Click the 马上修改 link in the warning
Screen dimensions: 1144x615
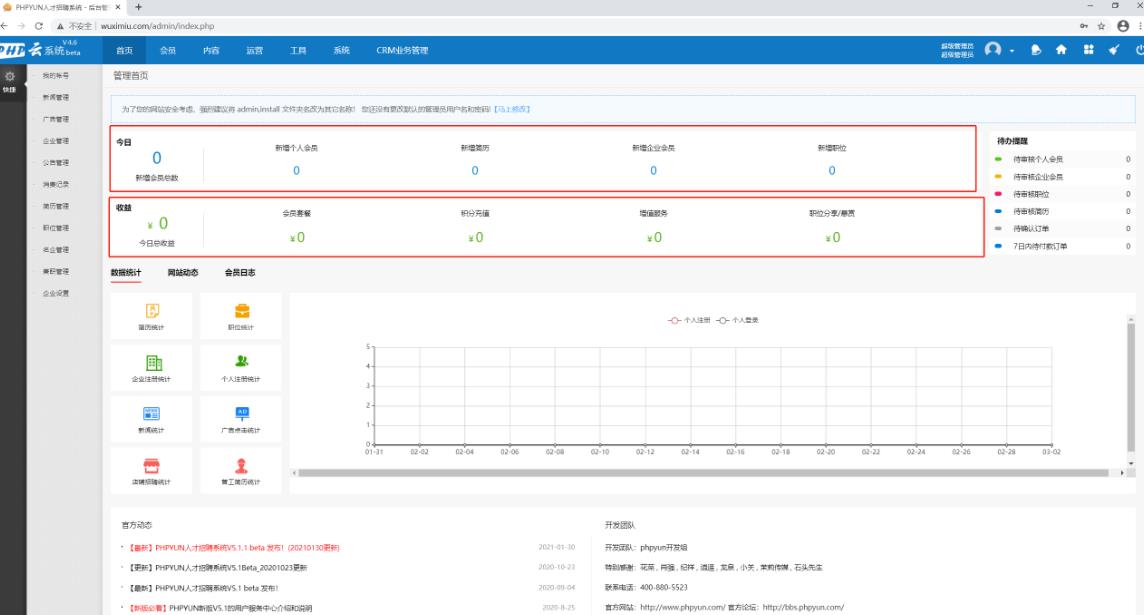click(x=512, y=108)
